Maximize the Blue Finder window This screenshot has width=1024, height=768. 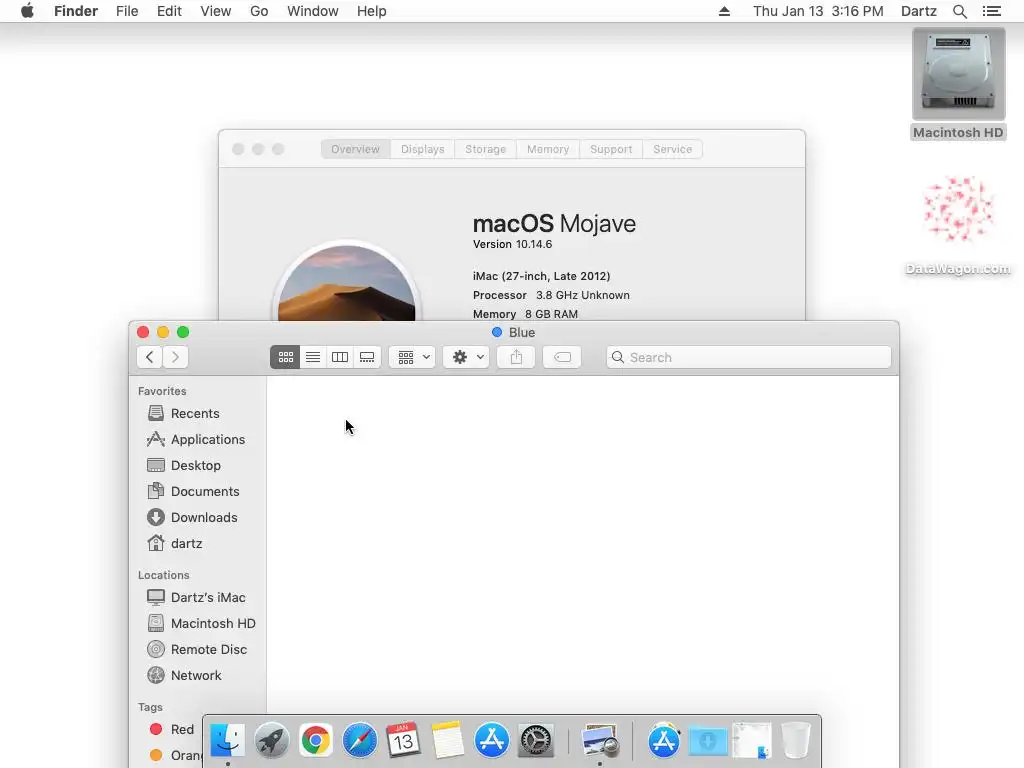click(184, 332)
